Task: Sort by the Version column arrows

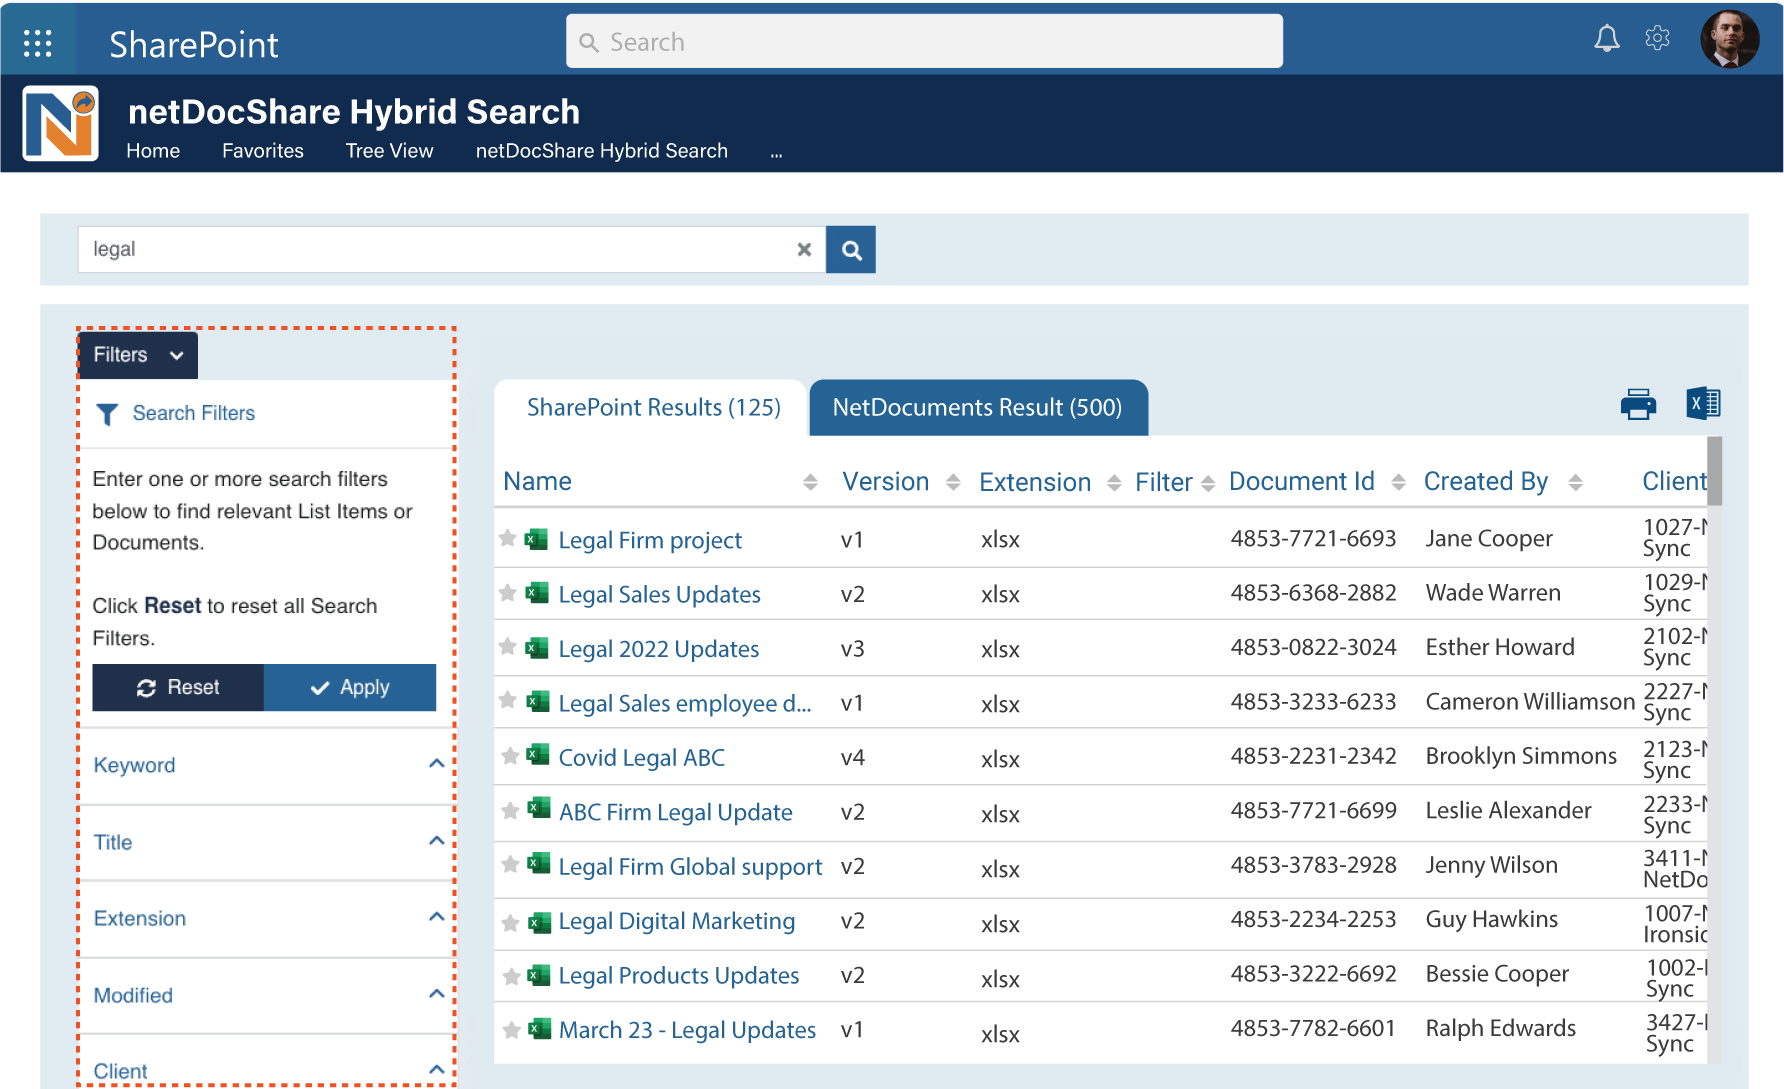Action: [x=953, y=483]
